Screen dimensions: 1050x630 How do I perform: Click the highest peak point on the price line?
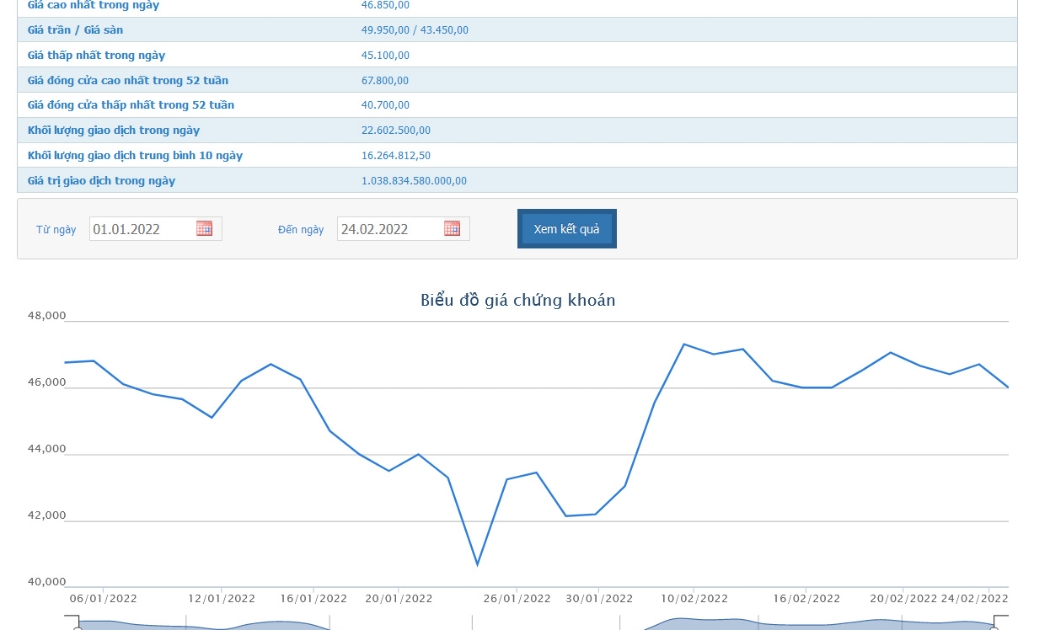pyautogui.click(x=684, y=344)
